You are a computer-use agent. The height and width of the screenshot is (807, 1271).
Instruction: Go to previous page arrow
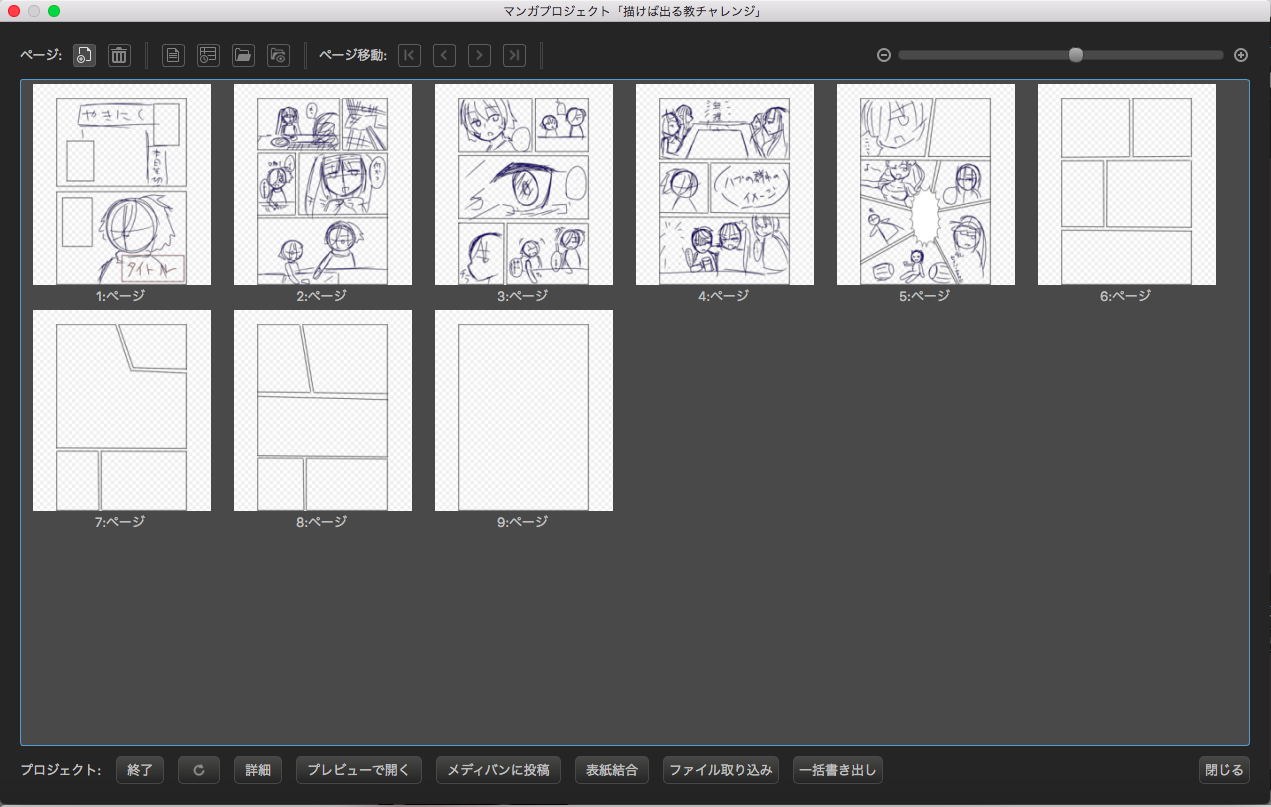444,56
